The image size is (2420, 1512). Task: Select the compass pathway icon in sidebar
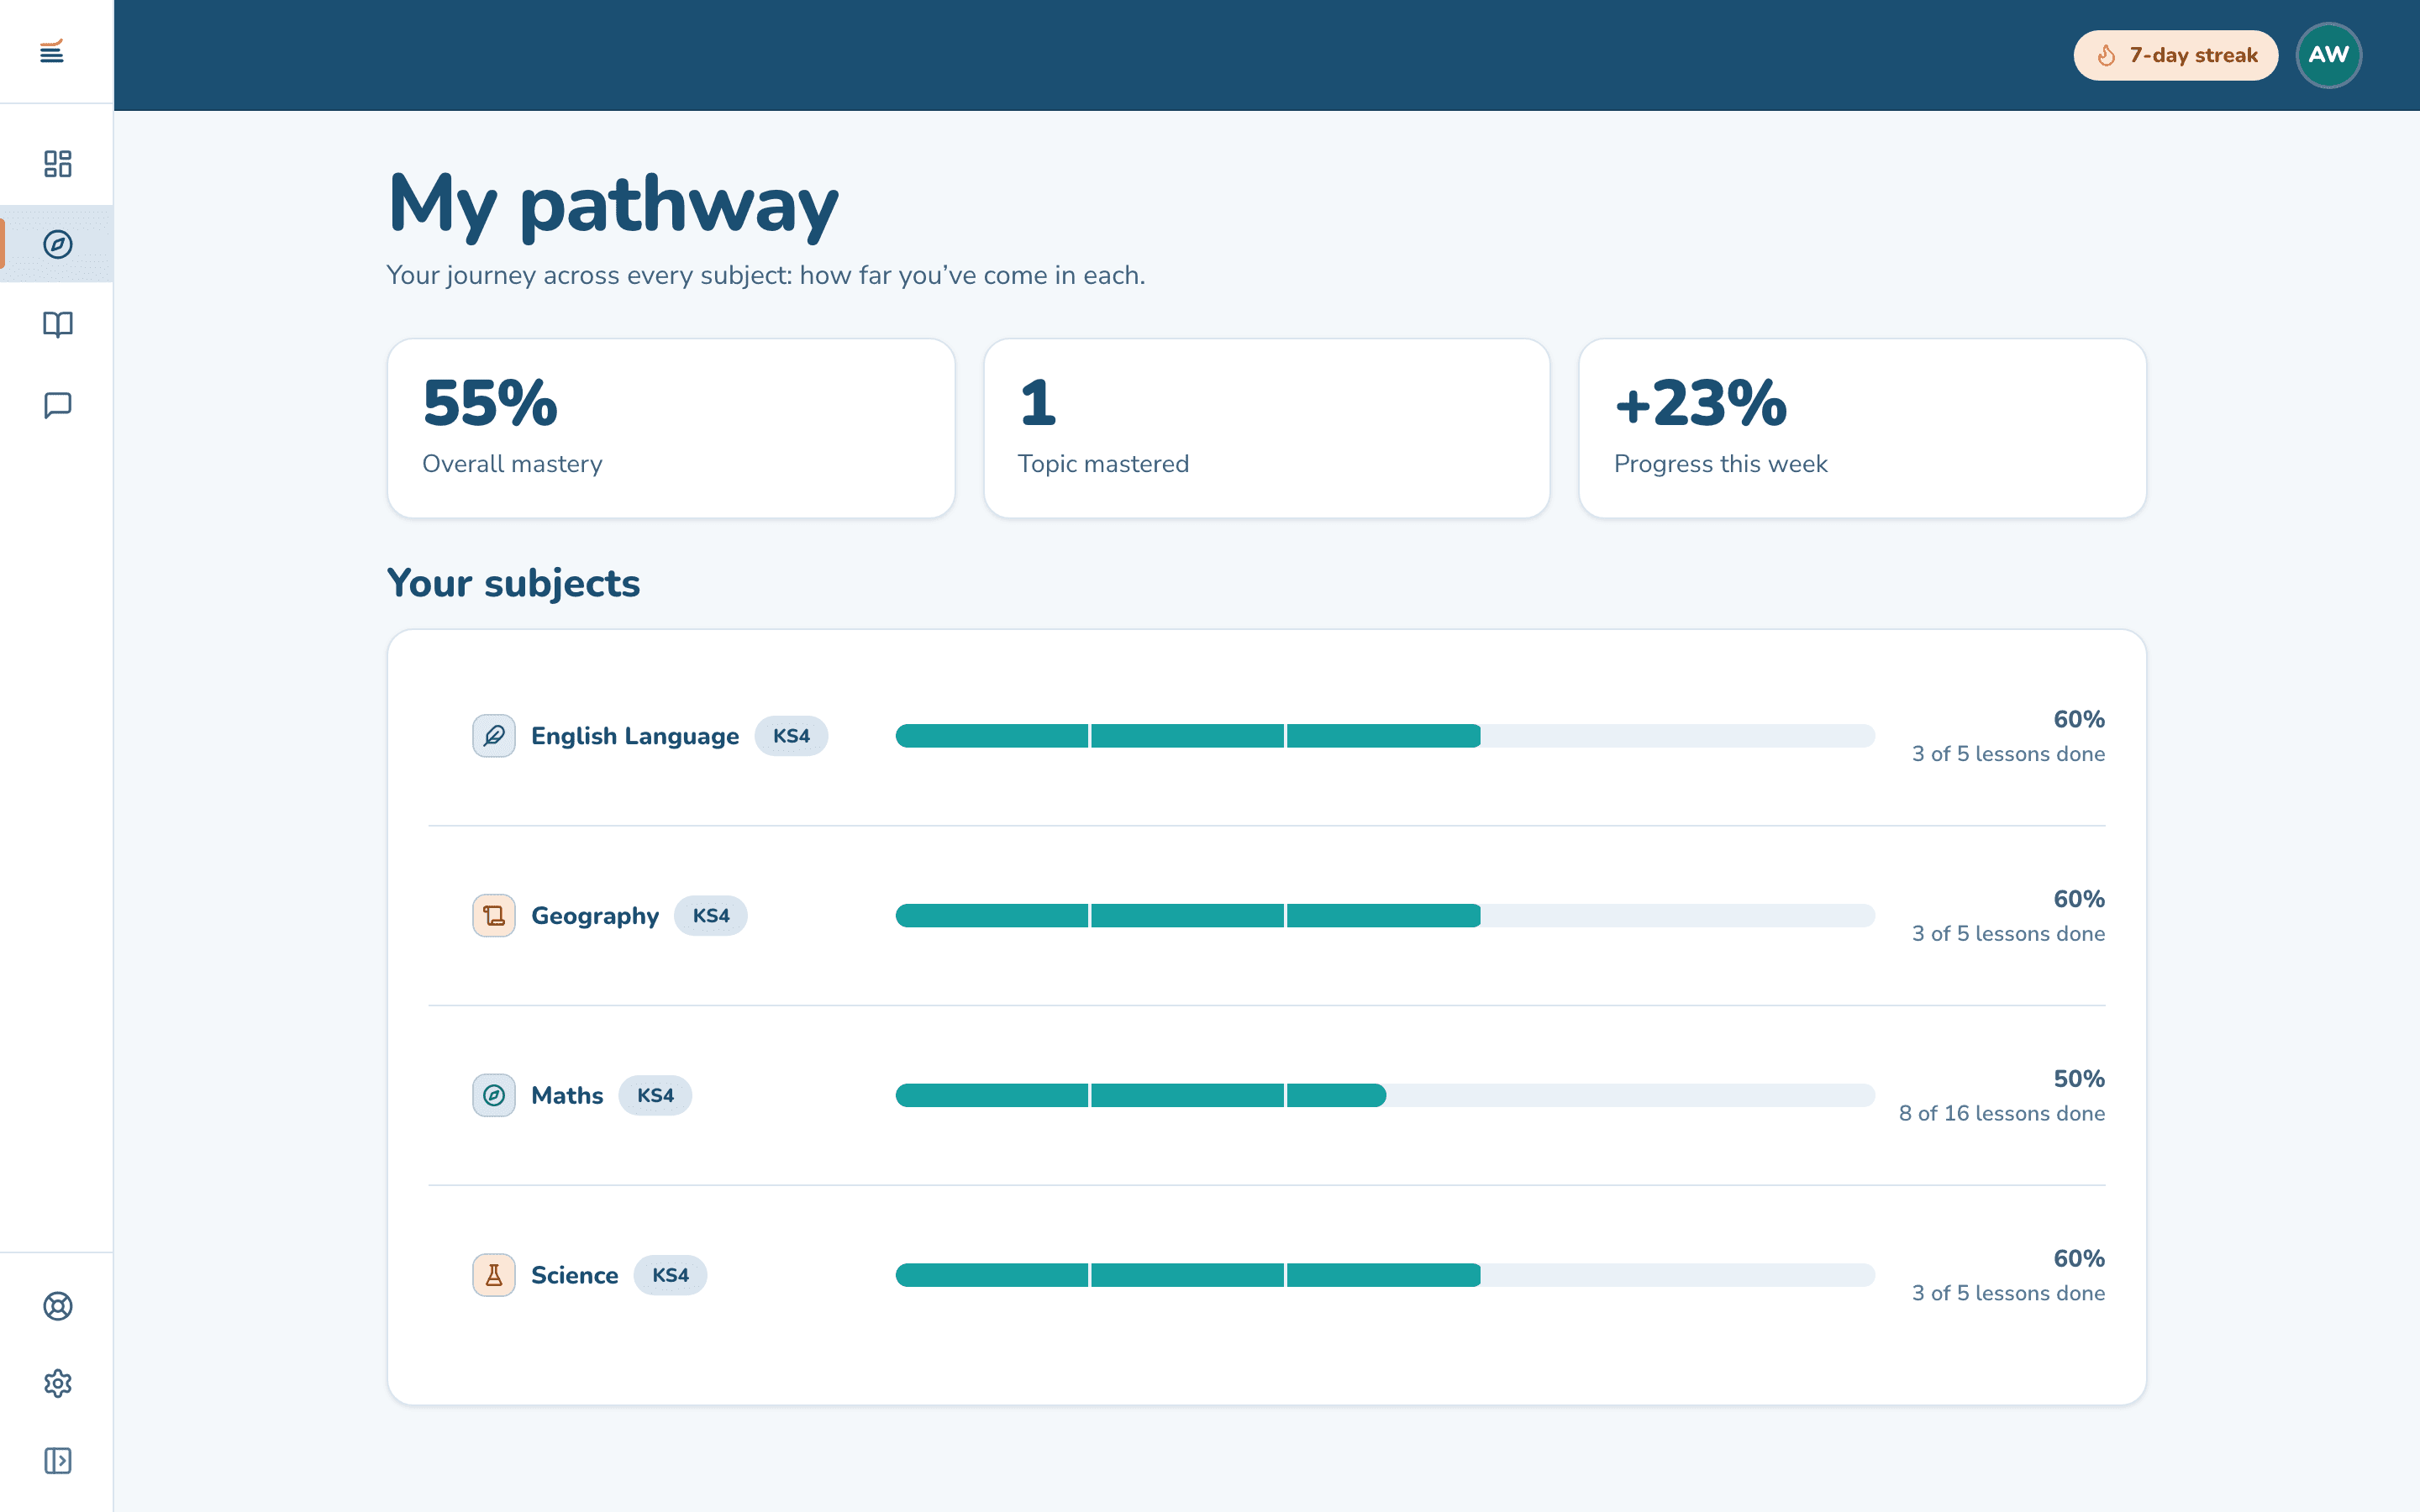tap(57, 244)
